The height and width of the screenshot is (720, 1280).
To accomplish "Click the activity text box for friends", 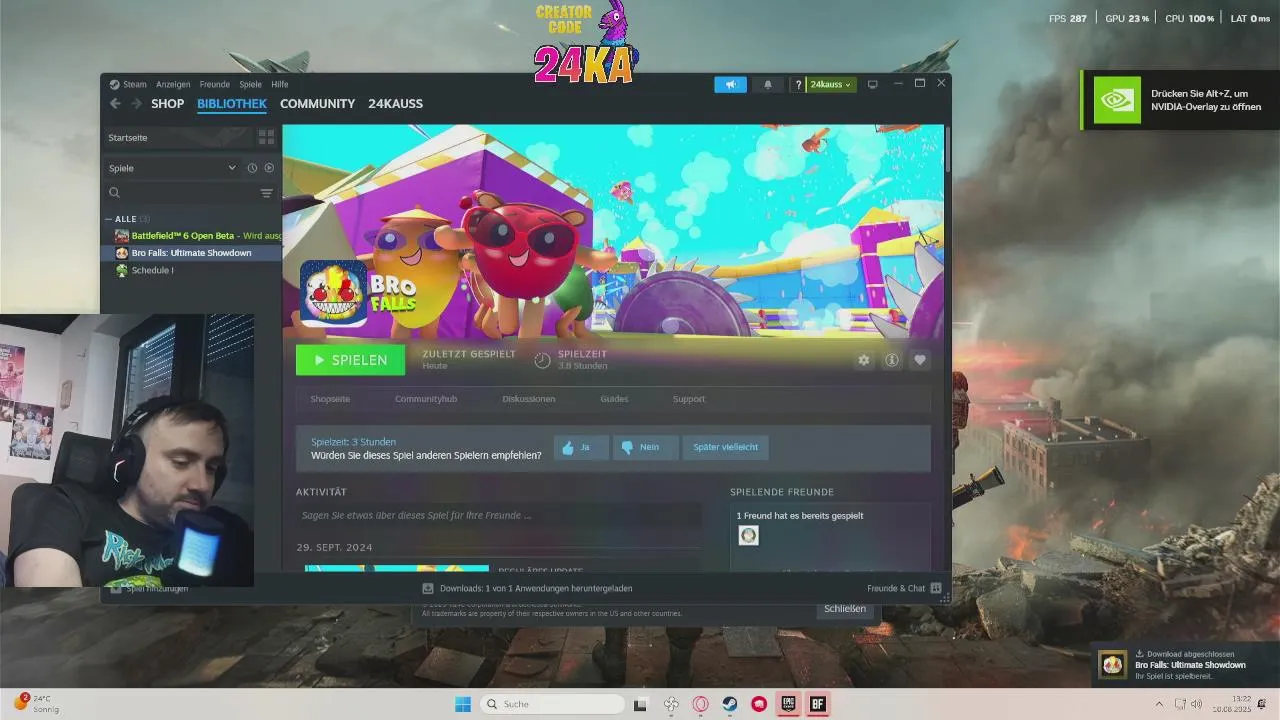I will (x=498, y=515).
